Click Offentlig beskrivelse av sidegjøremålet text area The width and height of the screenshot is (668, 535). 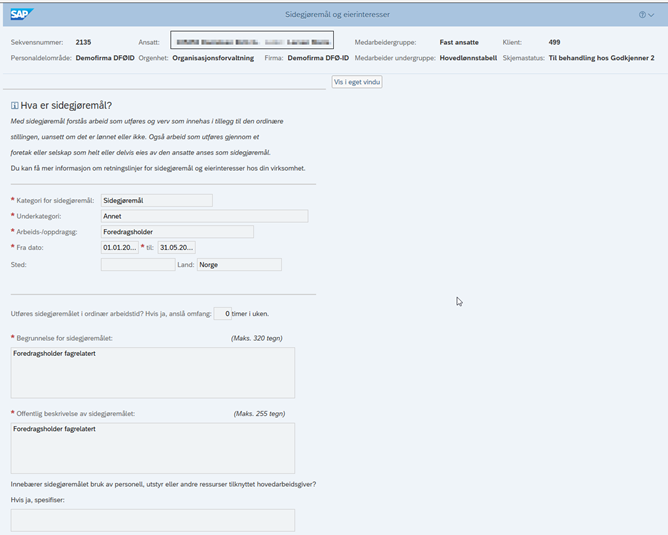click(153, 448)
